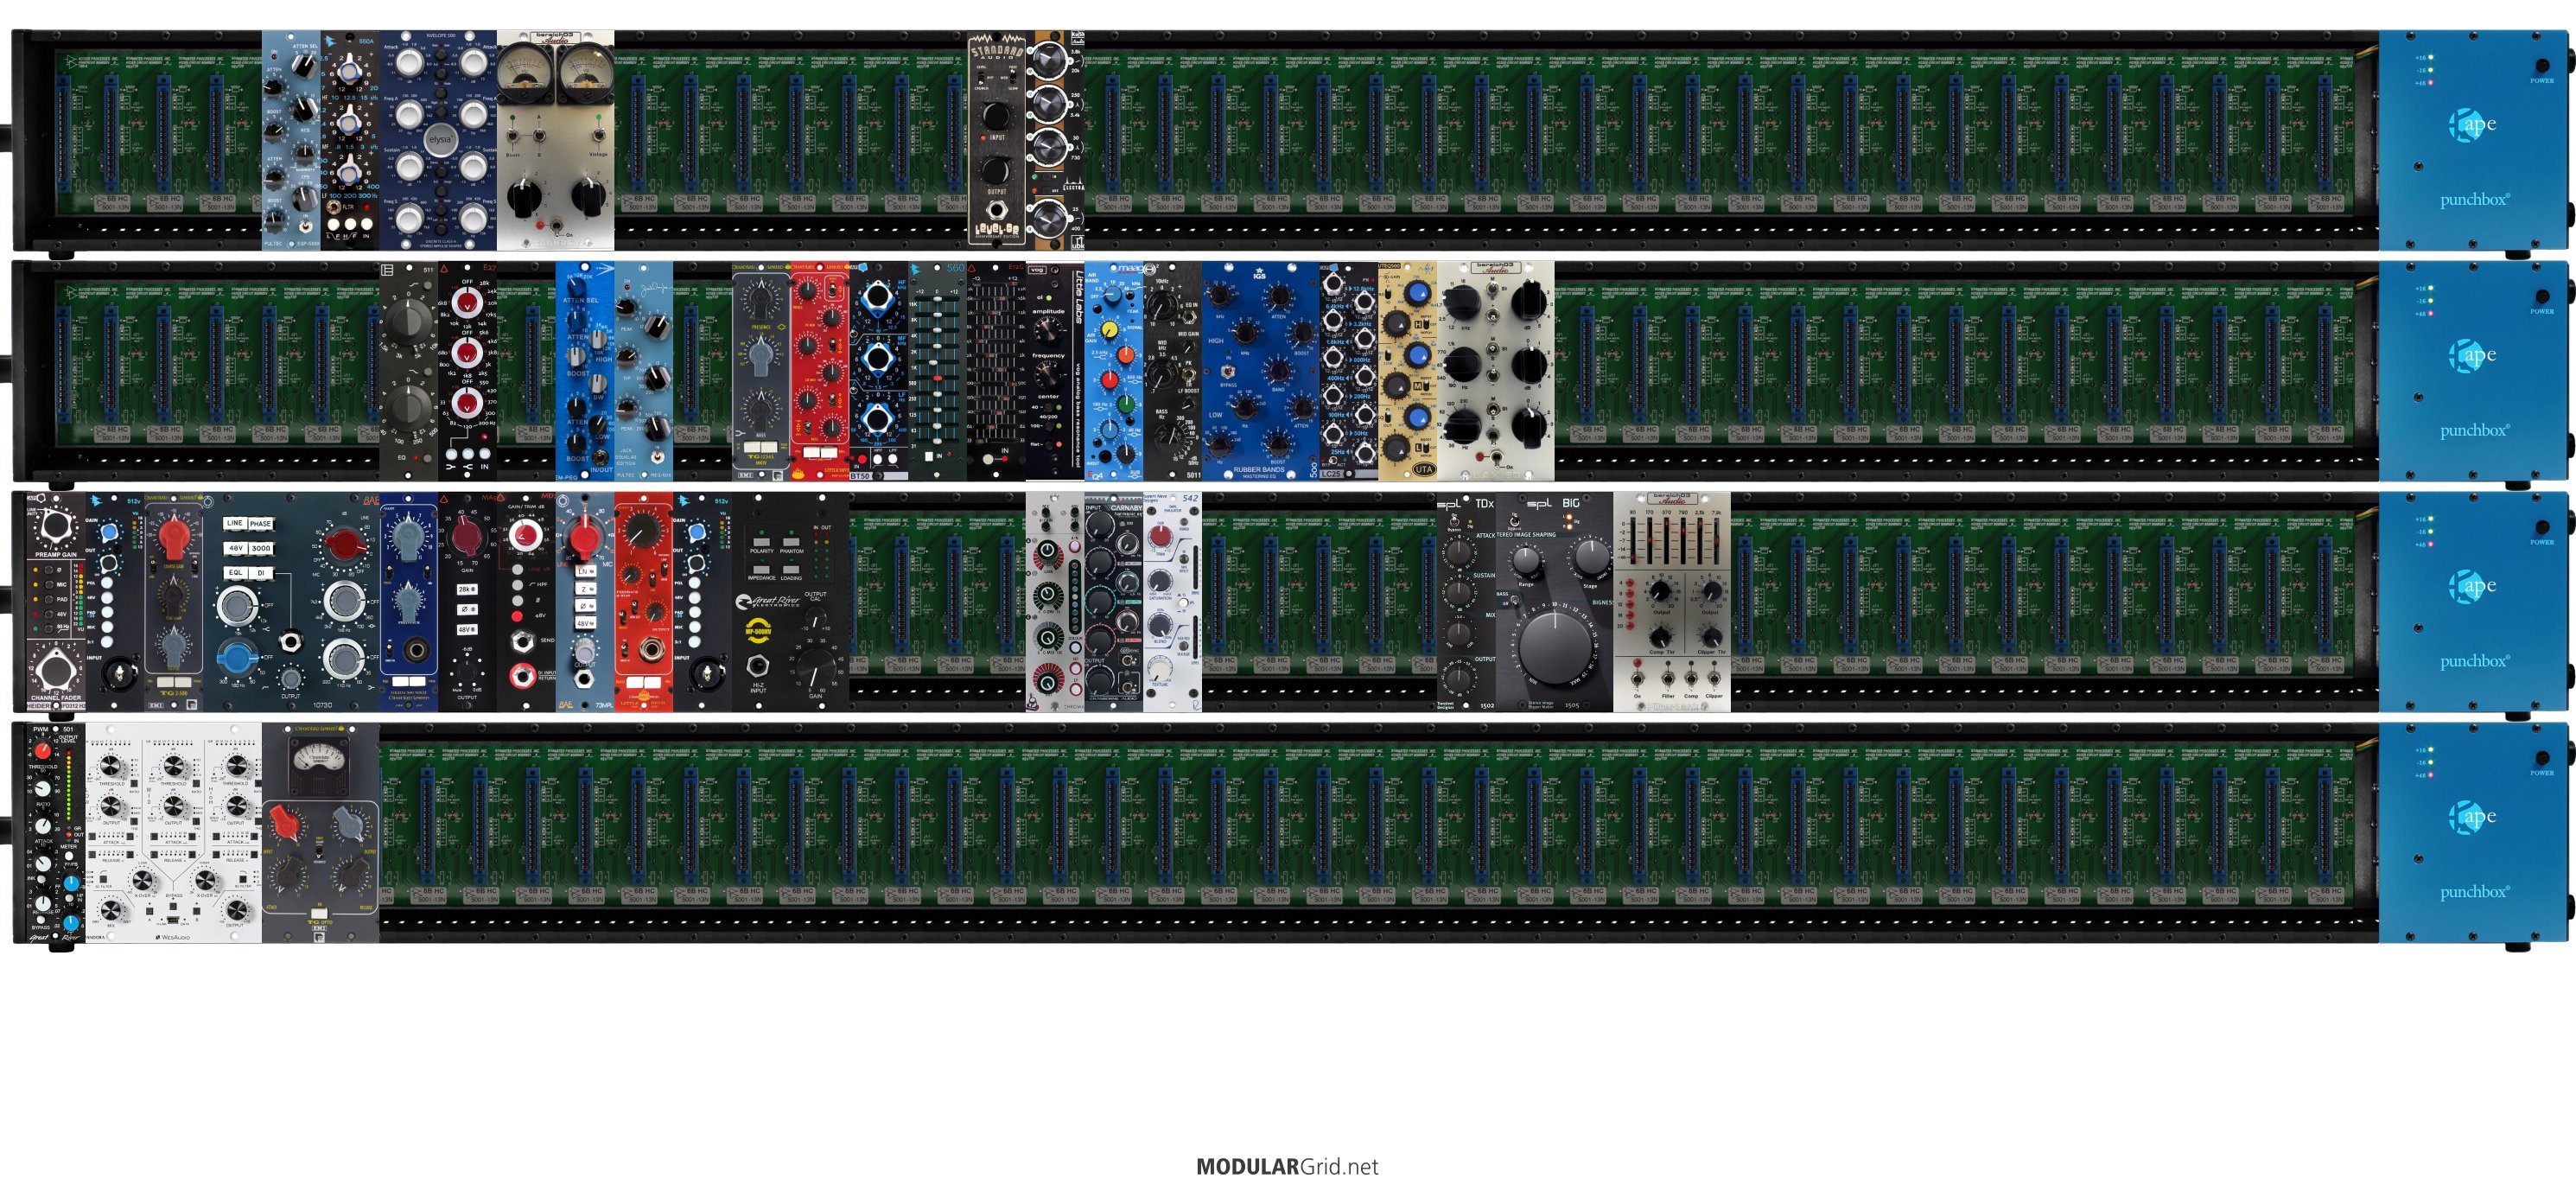Click the CHANNEL FADER knob on Heider FD312

[55, 668]
